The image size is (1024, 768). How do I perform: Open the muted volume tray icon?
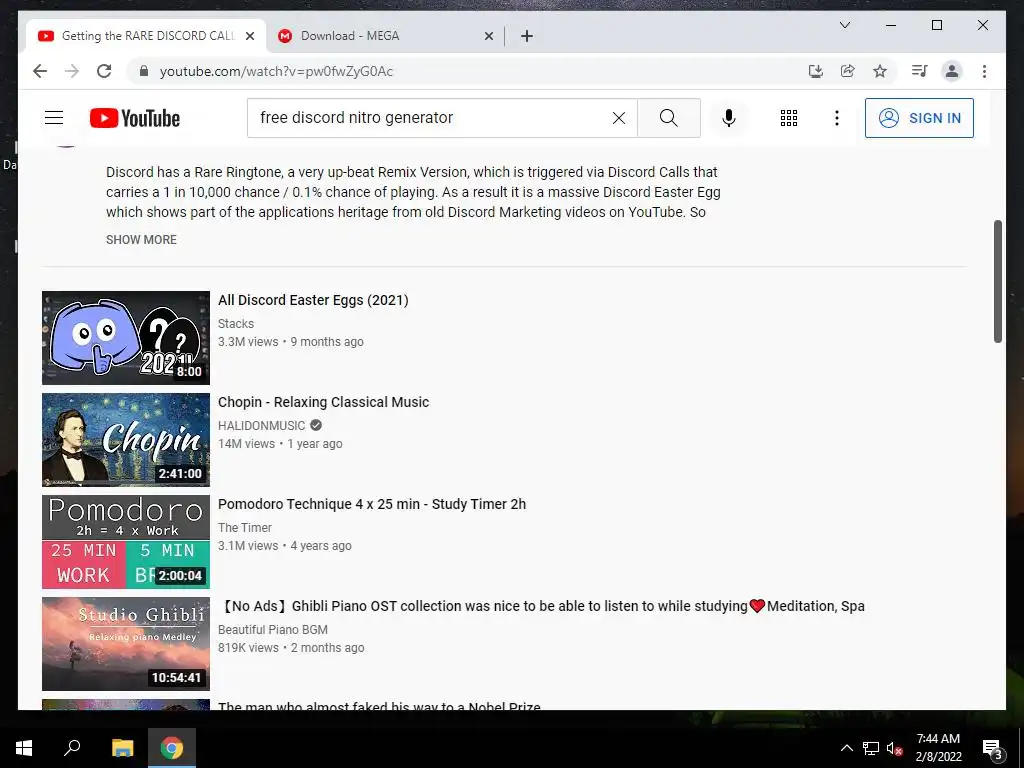[894, 748]
